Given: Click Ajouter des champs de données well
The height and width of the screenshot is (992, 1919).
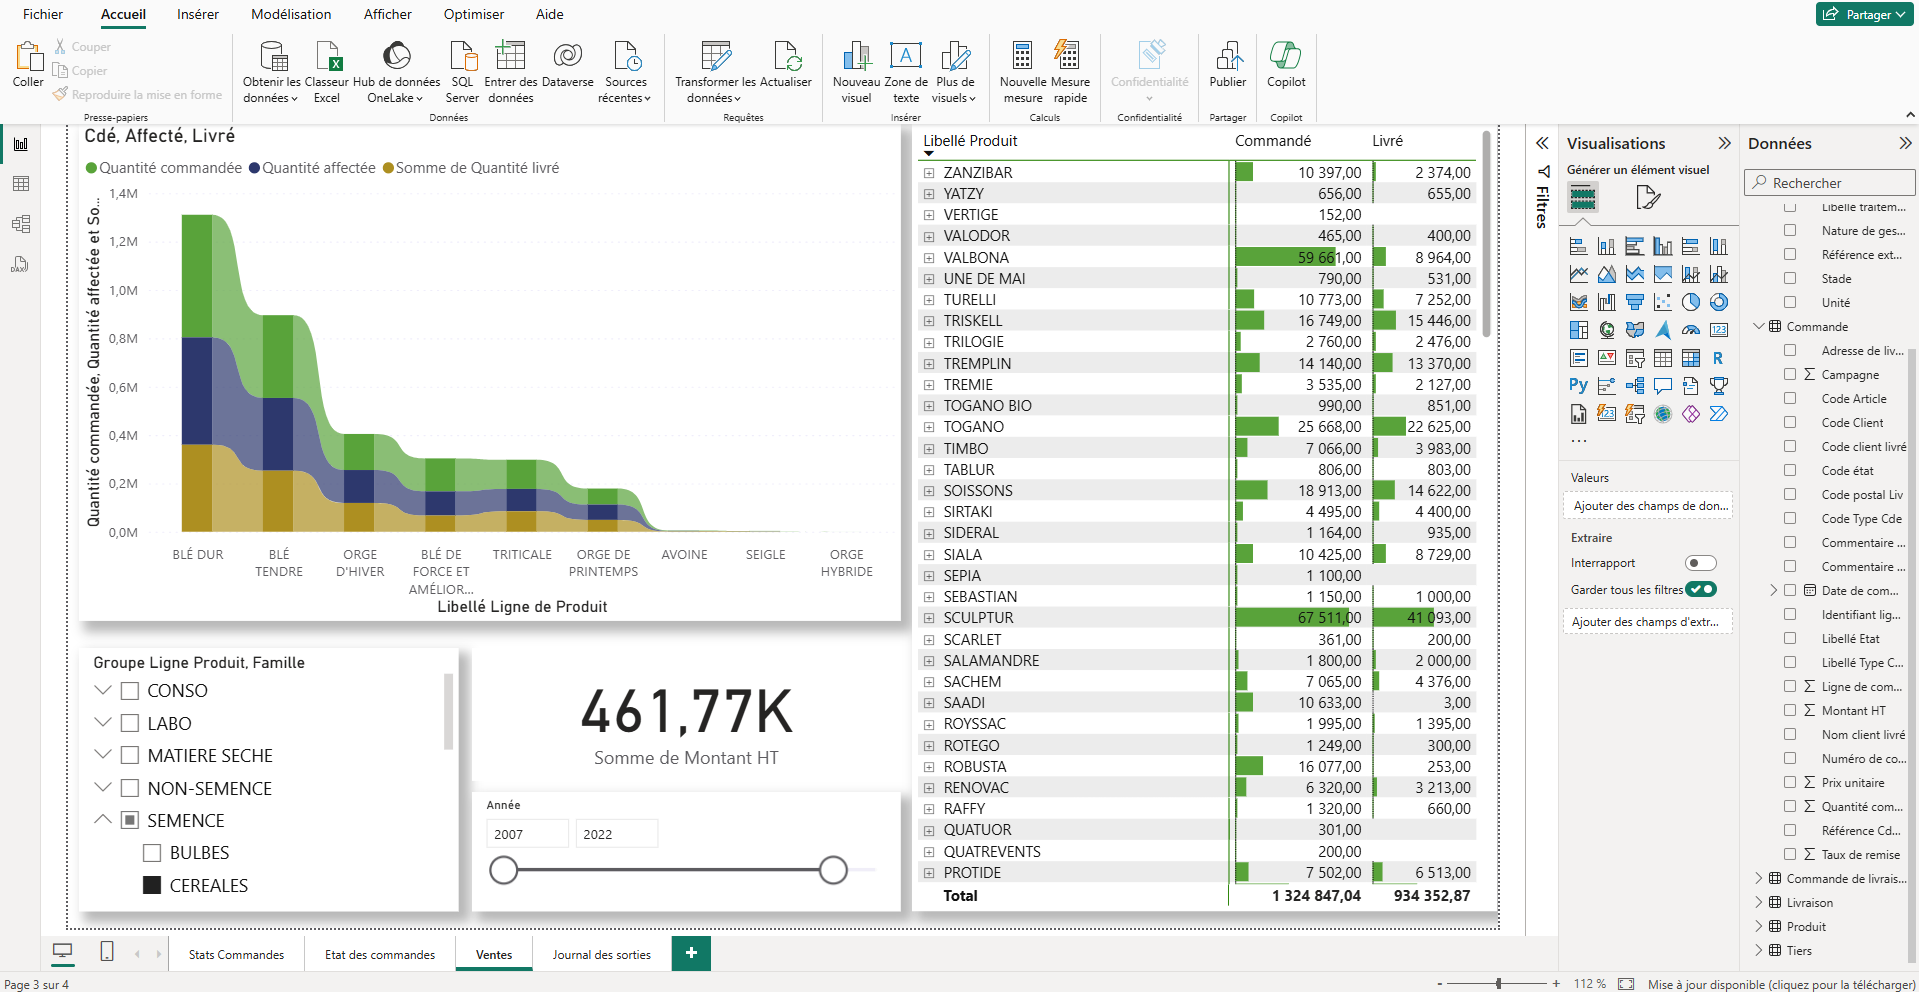Looking at the screenshot, I should [1650, 506].
